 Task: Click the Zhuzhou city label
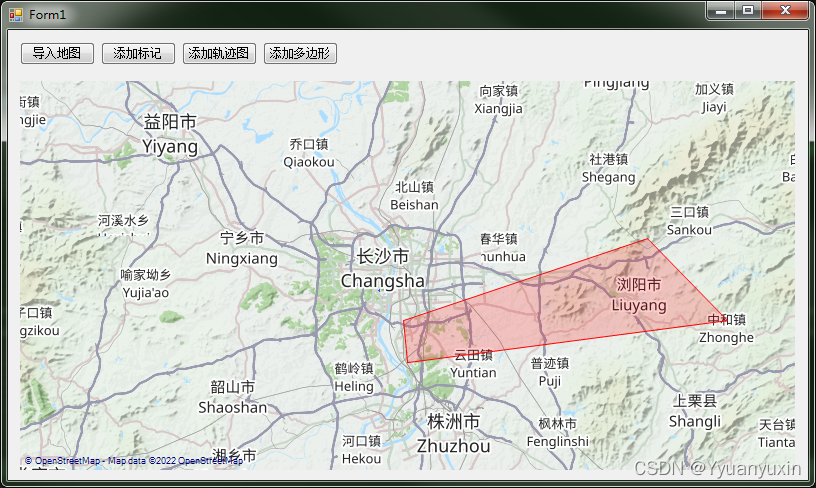click(x=453, y=433)
